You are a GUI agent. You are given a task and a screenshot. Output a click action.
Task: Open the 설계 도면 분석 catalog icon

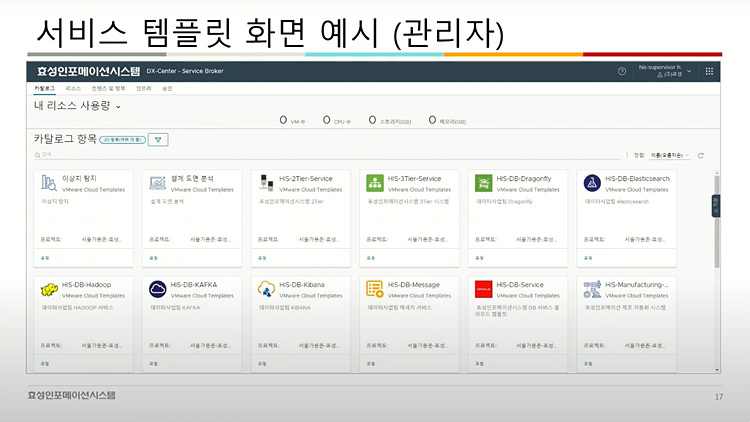tap(157, 183)
